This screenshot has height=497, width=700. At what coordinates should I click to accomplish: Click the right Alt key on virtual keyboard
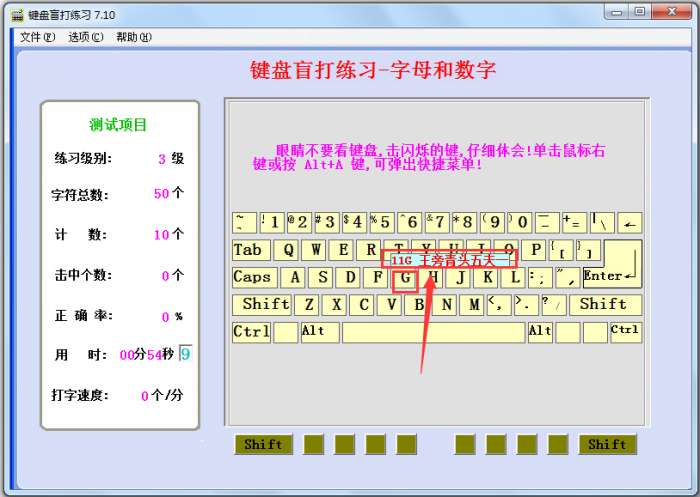540,332
